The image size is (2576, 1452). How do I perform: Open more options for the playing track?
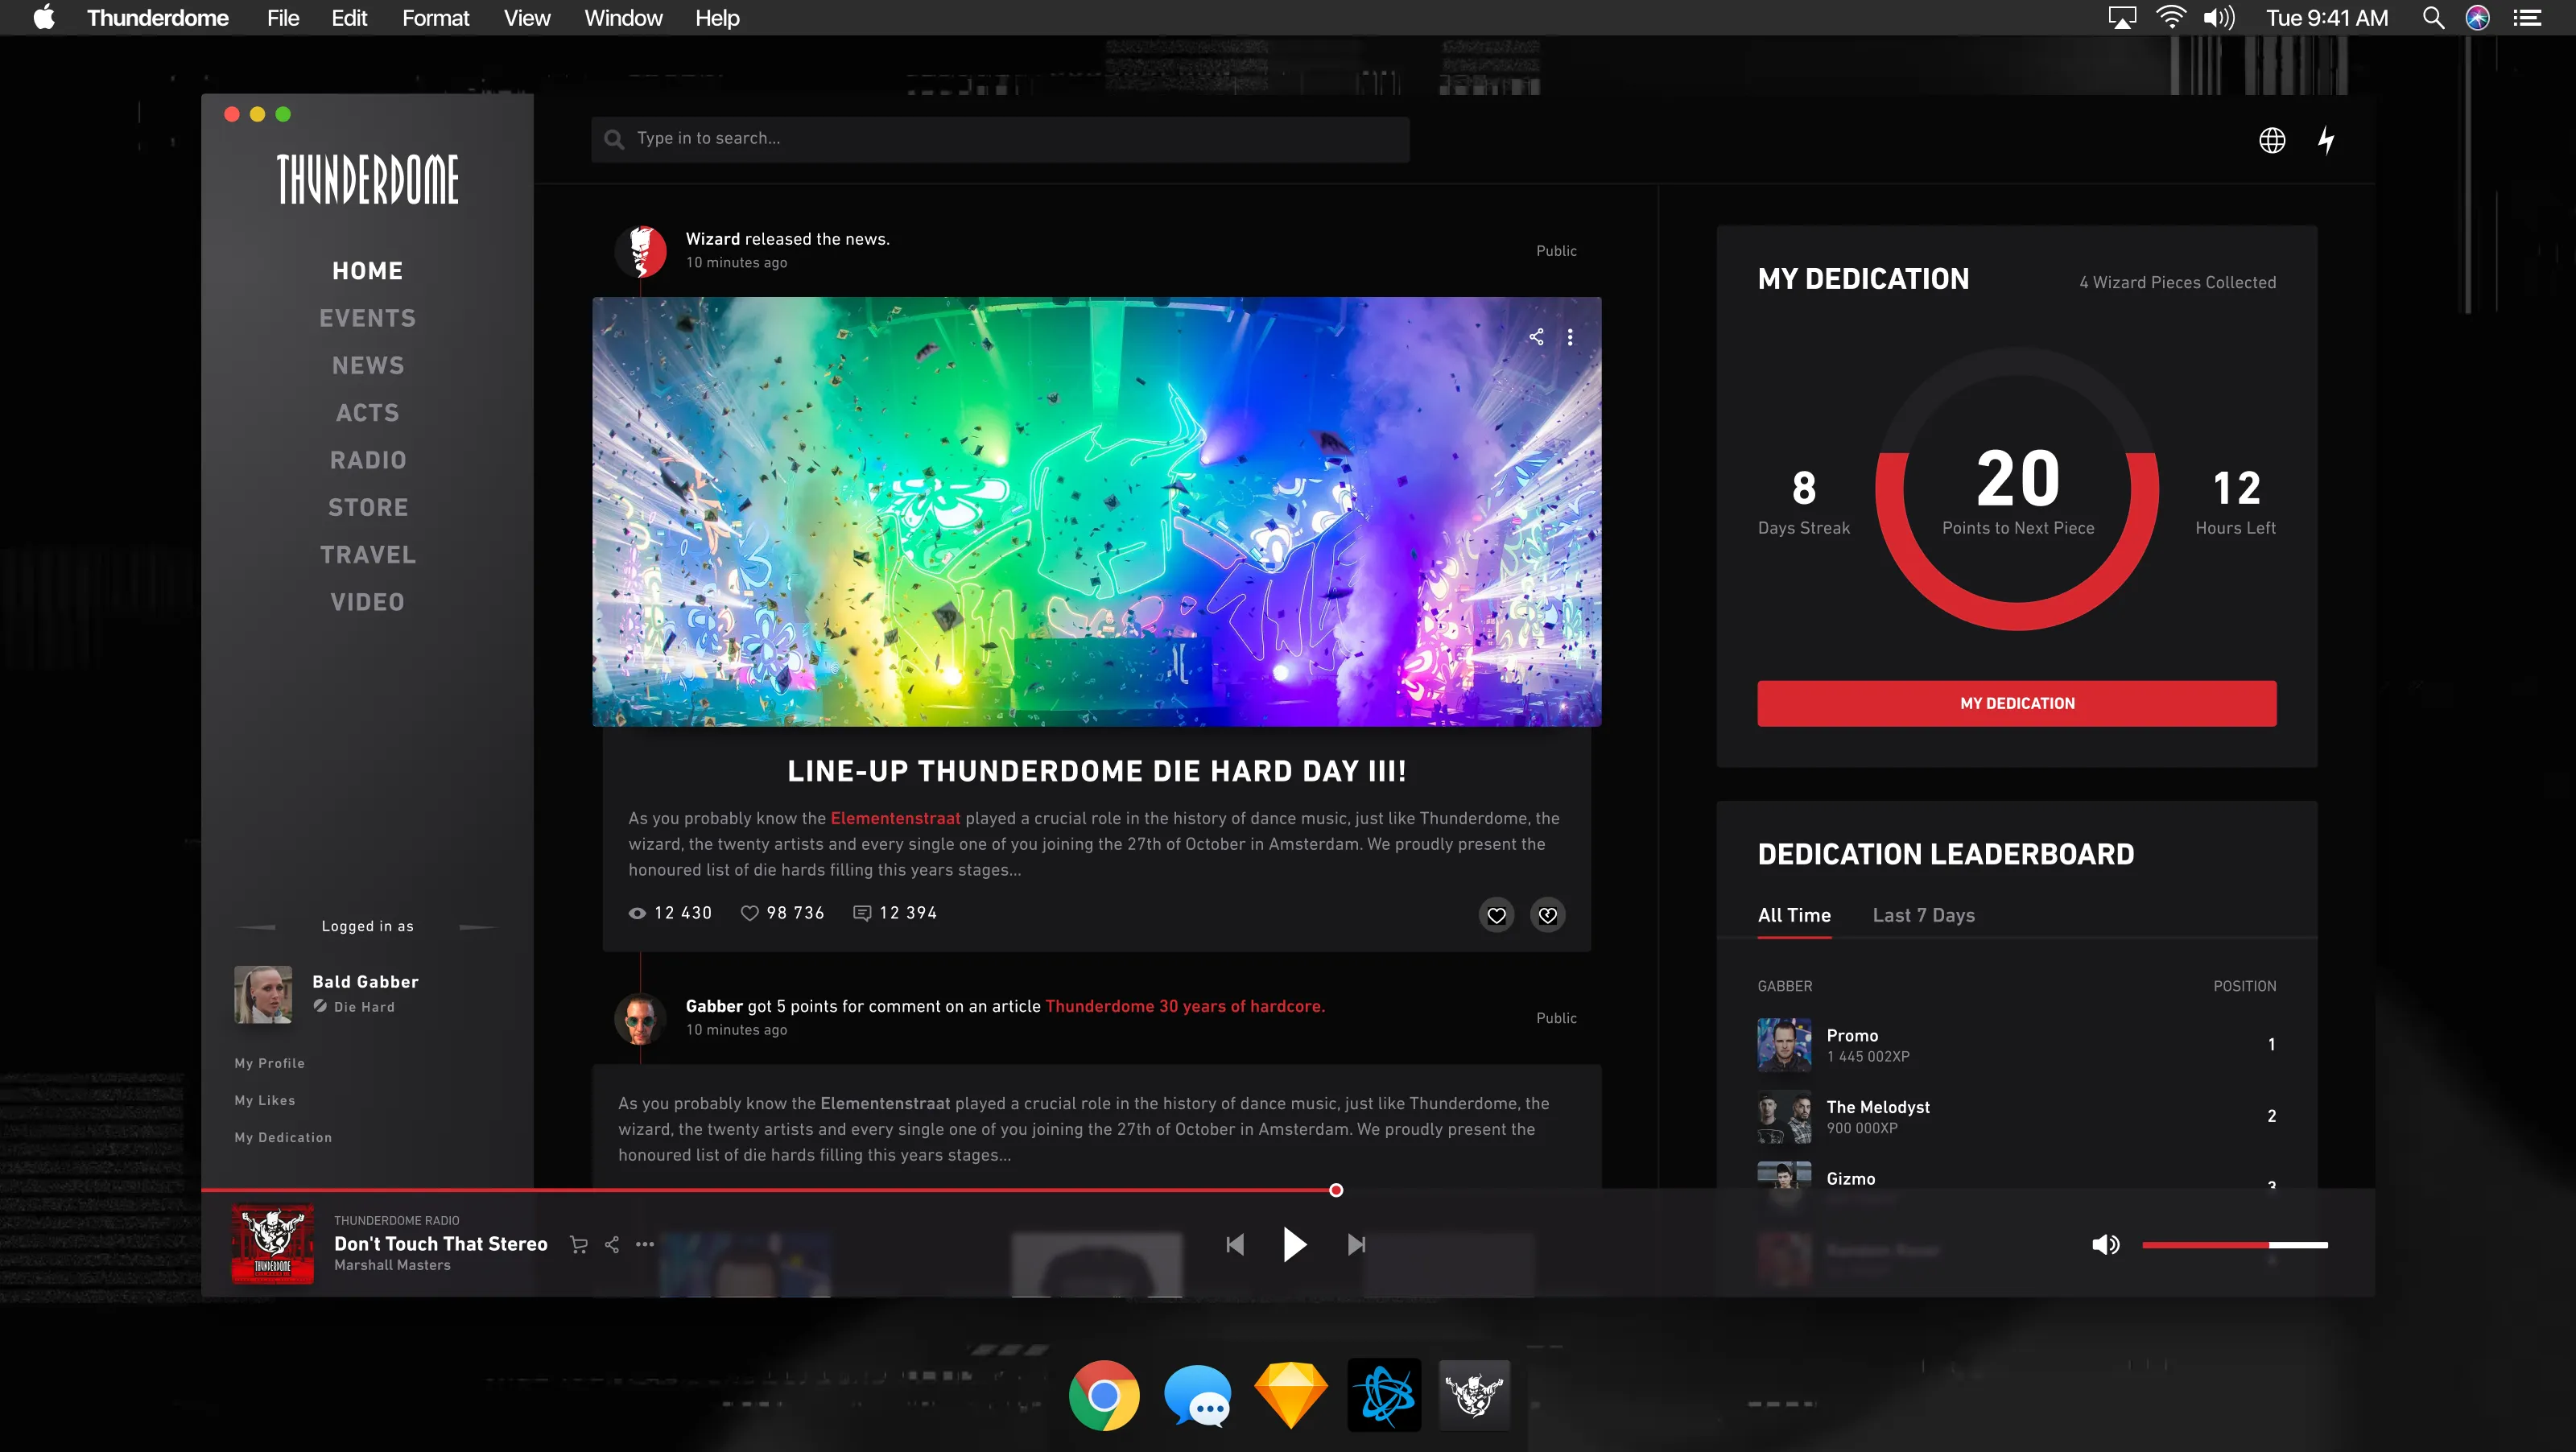pos(645,1244)
